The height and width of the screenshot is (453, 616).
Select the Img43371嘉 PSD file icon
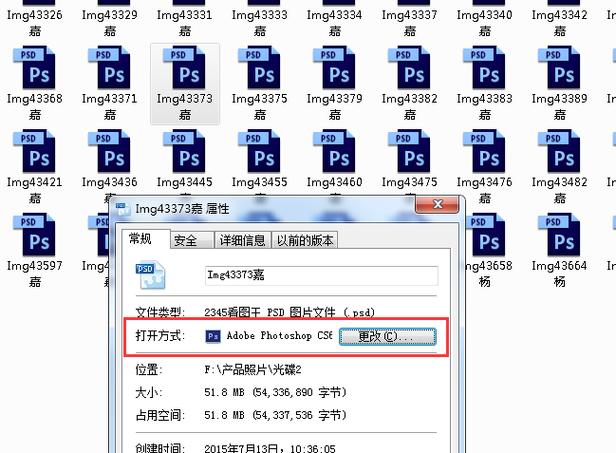(x=110, y=68)
